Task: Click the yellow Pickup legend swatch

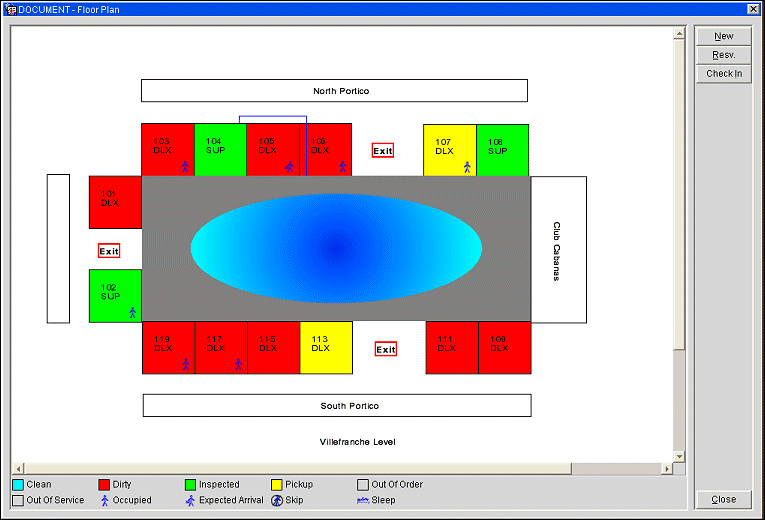Action: click(x=277, y=485)
